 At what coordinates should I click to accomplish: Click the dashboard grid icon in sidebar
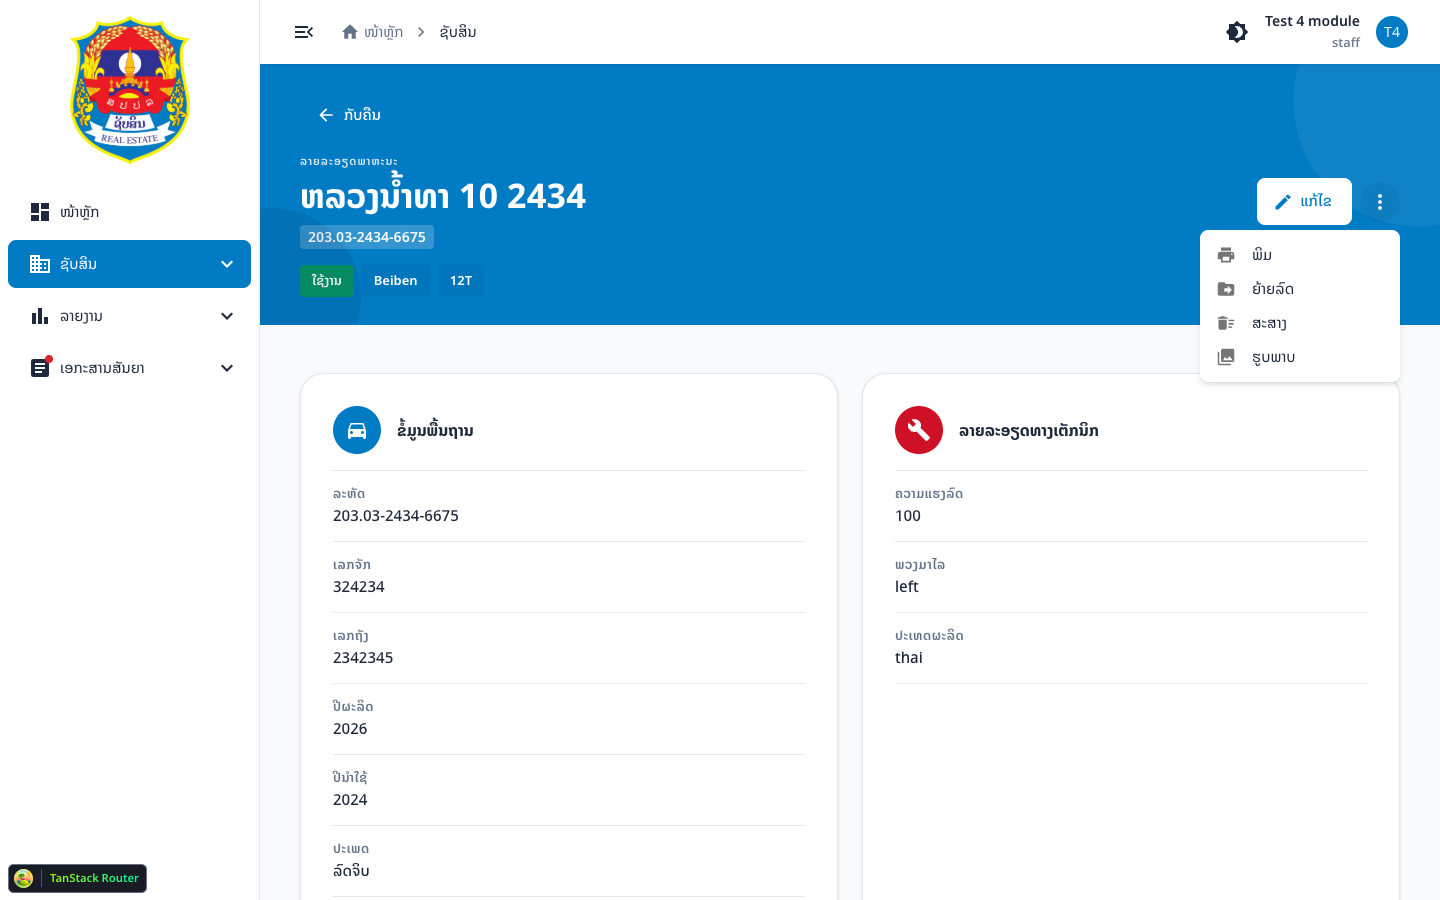pyautogui.click(x=40, y=212)
